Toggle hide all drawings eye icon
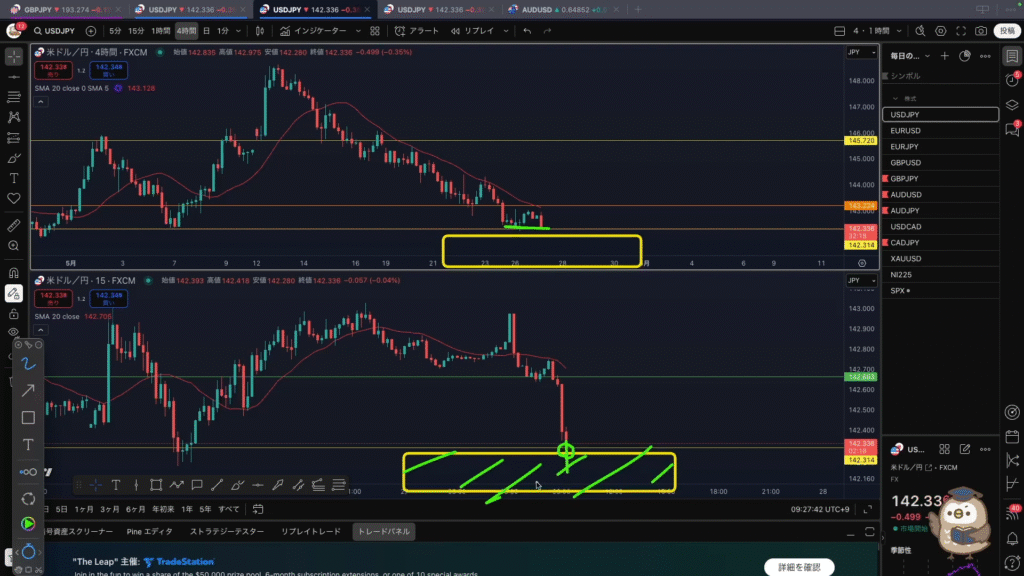Screen dimensions: 1024x576 (14, 332)
